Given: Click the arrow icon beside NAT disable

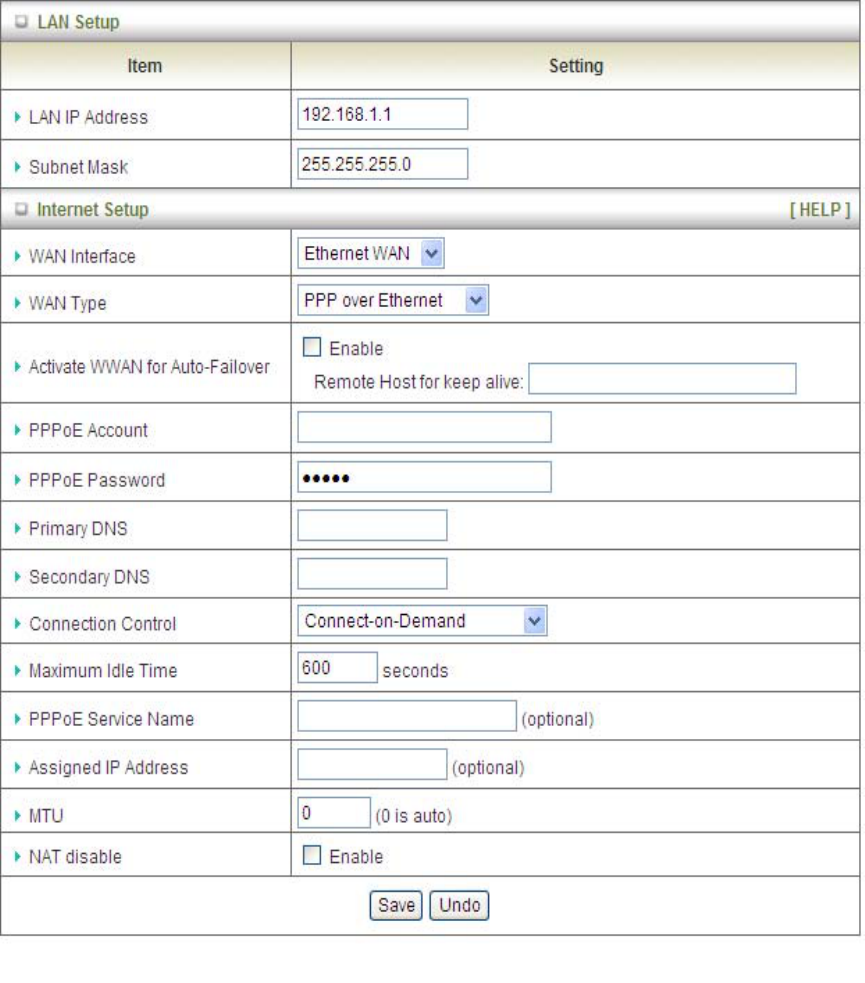Looking at the screenshot, I should point(15,859).
